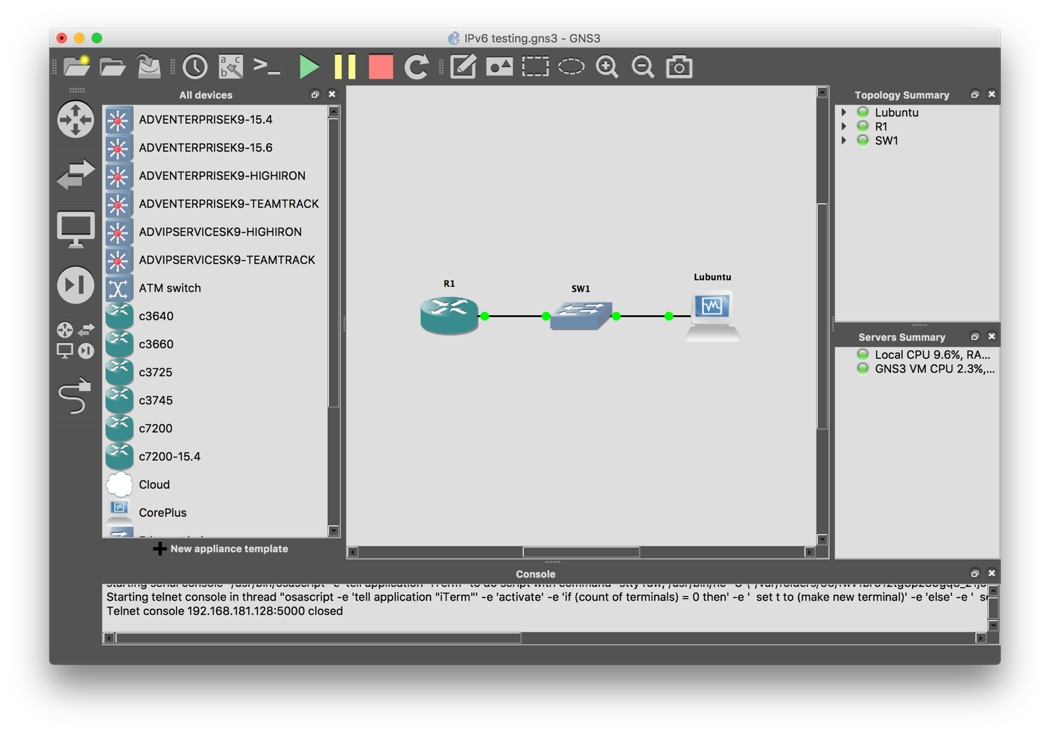1050x735 pixels.
Task: Click the Snapshot clock icon
Action: pyautogui.click(x=195, y=66)
